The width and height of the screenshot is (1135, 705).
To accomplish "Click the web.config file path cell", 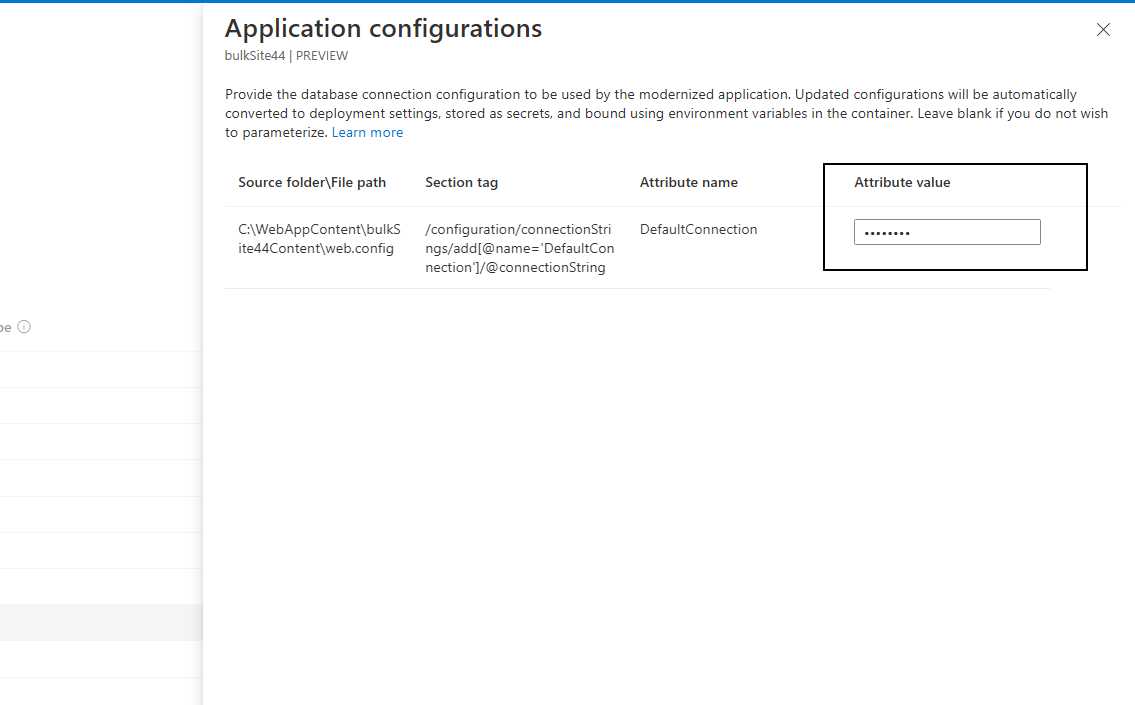I will click(x=319, y=239).
